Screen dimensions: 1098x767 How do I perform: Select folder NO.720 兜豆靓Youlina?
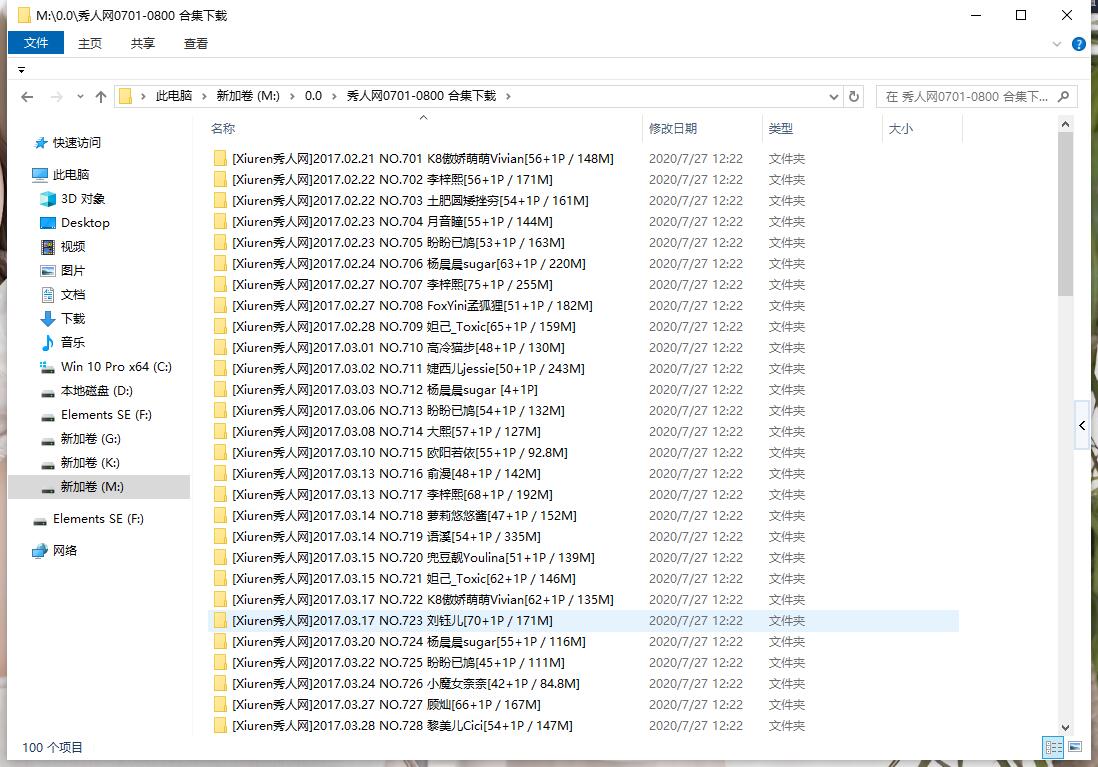pos(413,558)
